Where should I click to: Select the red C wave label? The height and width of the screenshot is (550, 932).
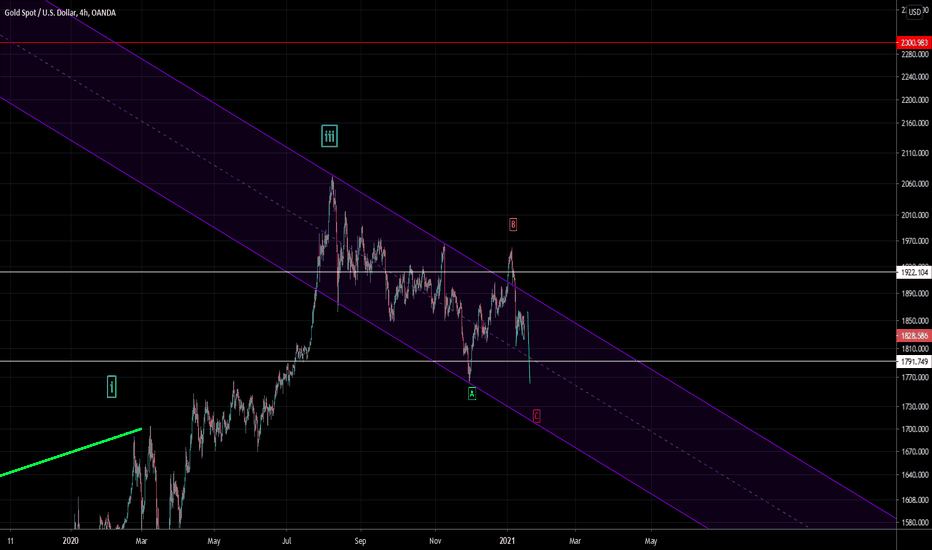coord(536,416)
